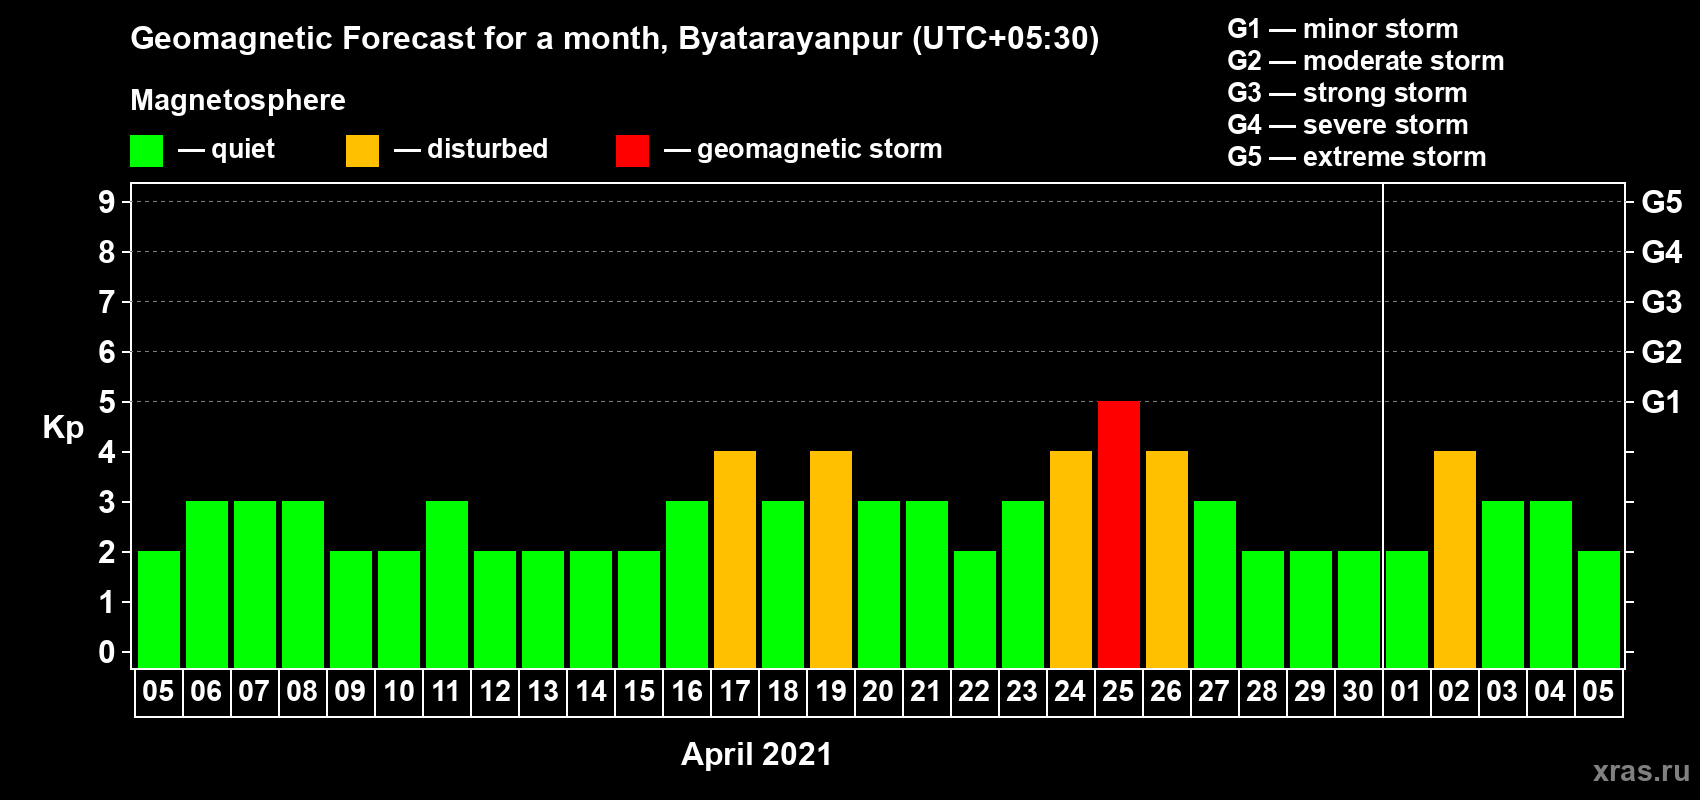Screen dimensions: 1700x800
Task: Select the orange bar for May 02
Action: 1455,559
